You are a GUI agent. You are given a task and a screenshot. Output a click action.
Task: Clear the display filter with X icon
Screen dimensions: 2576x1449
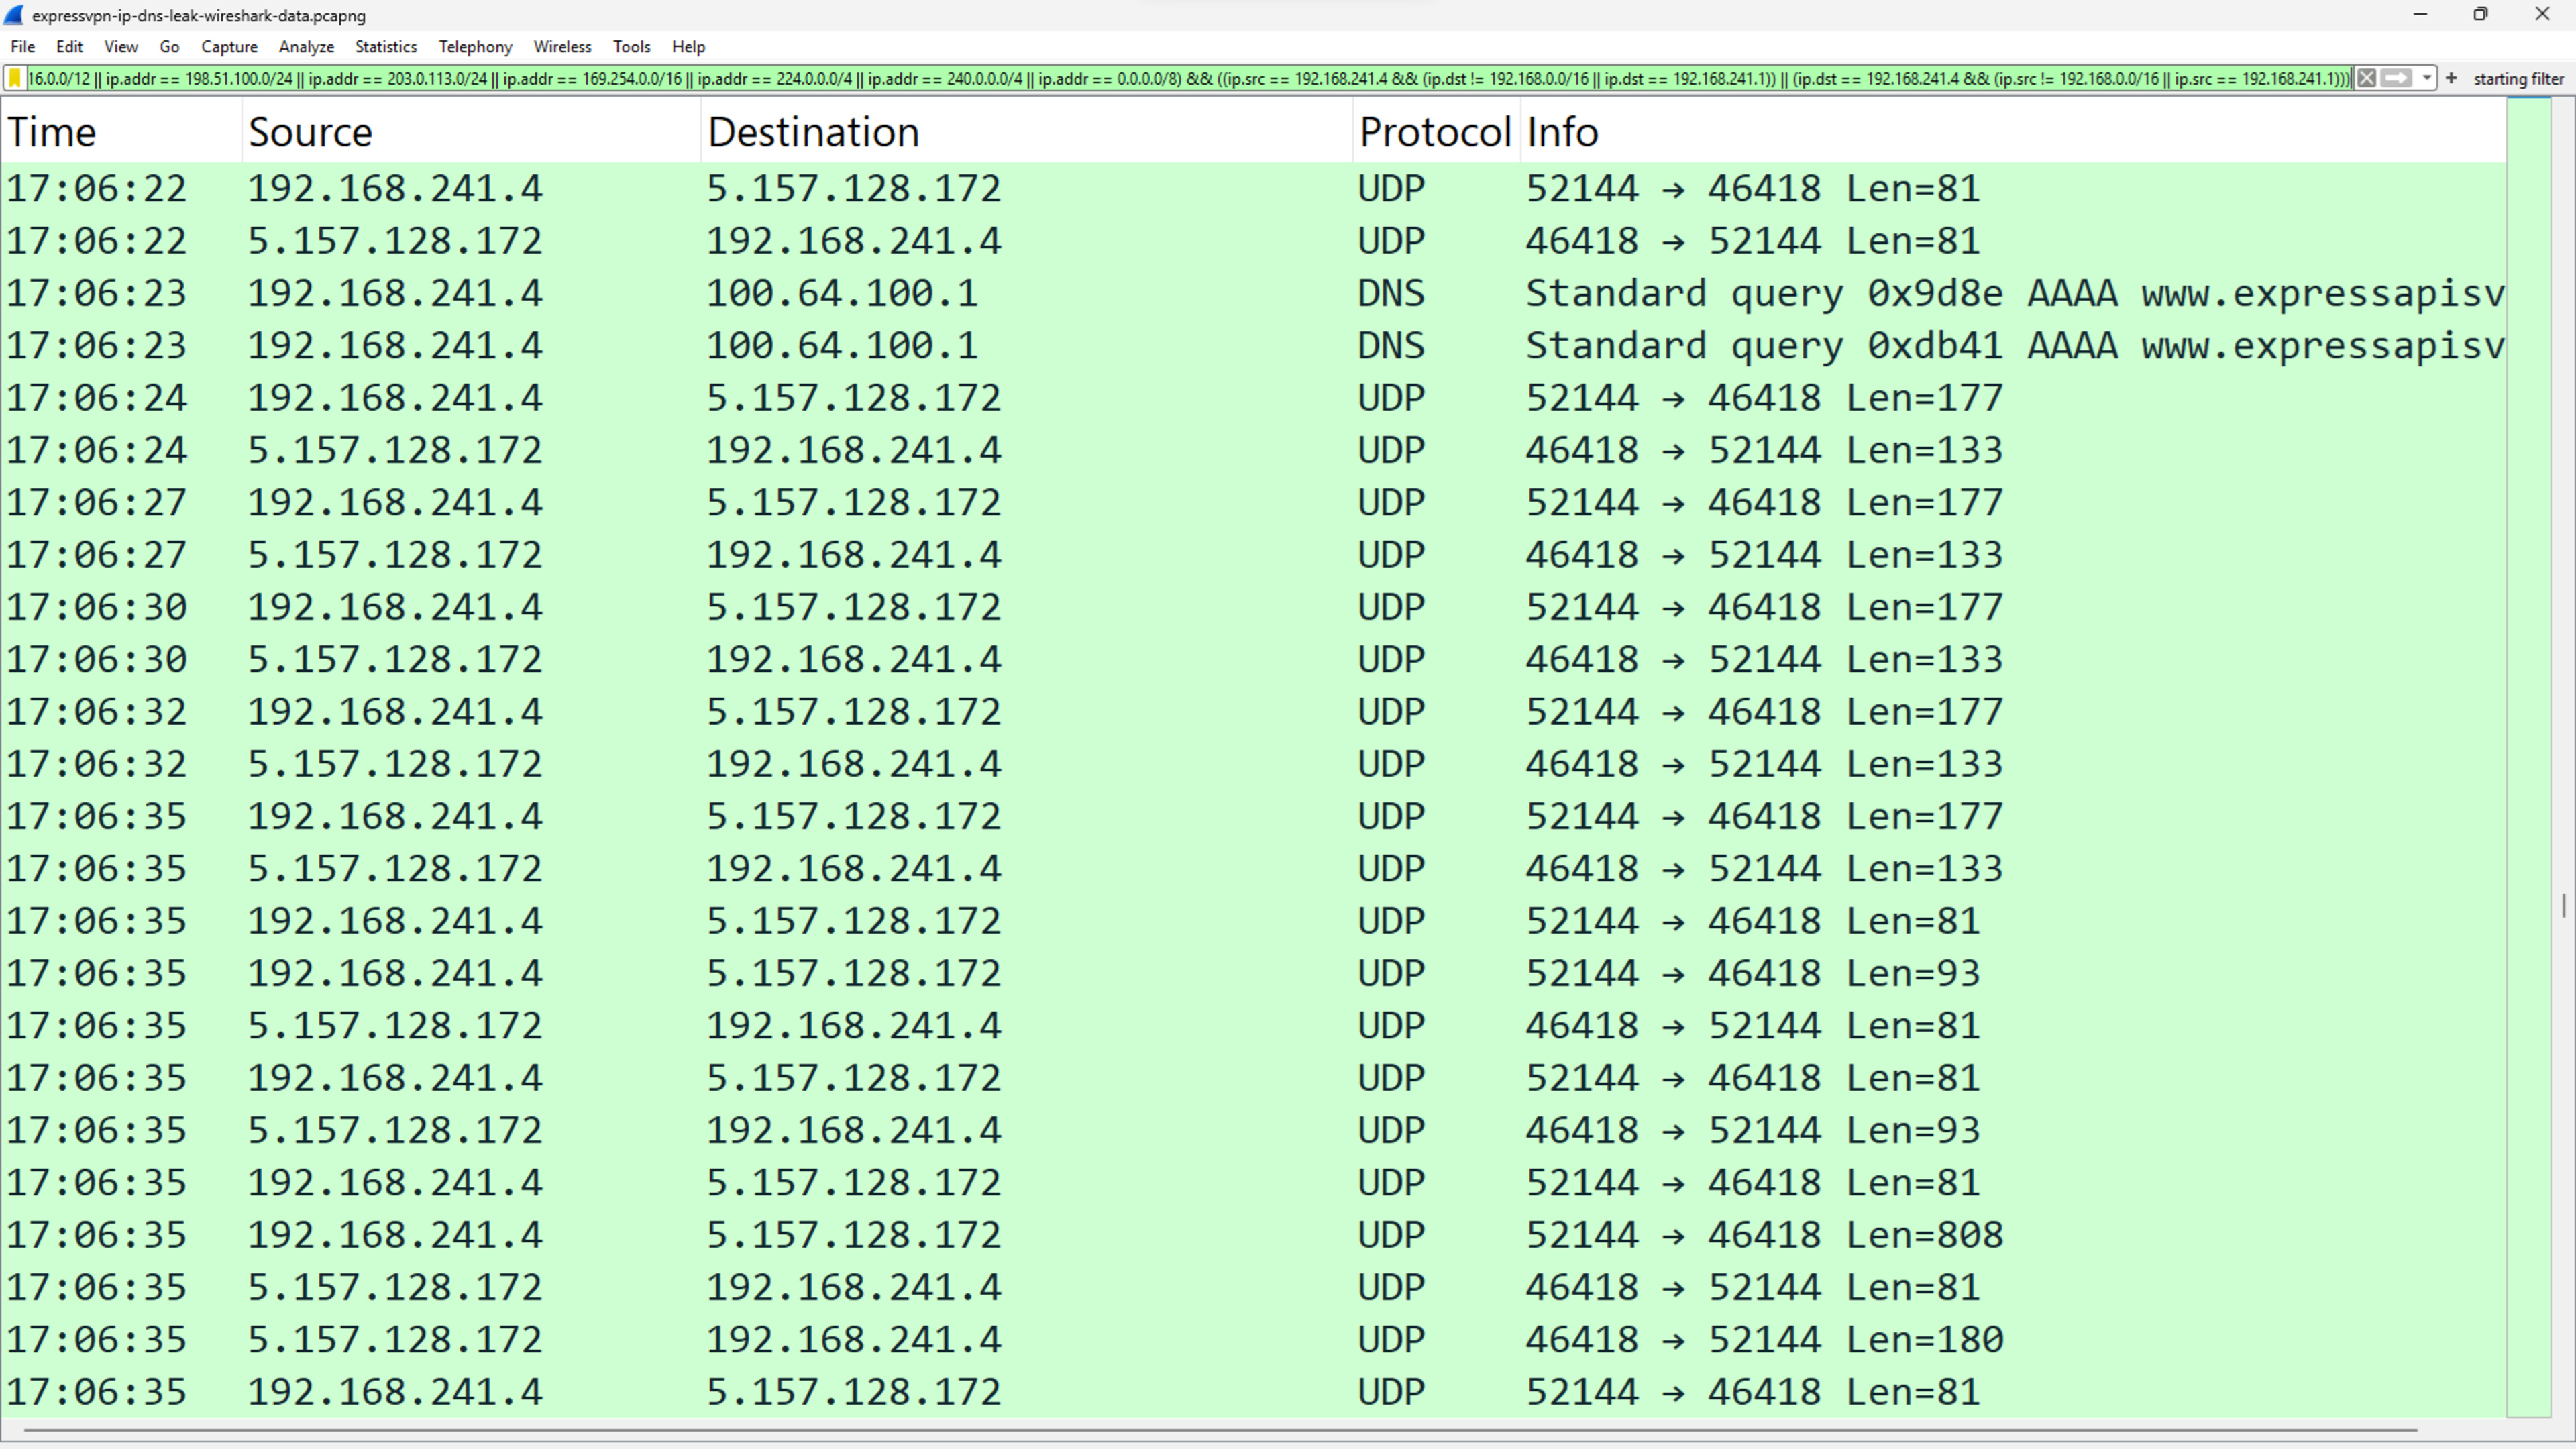click(x=2366, y=78)
